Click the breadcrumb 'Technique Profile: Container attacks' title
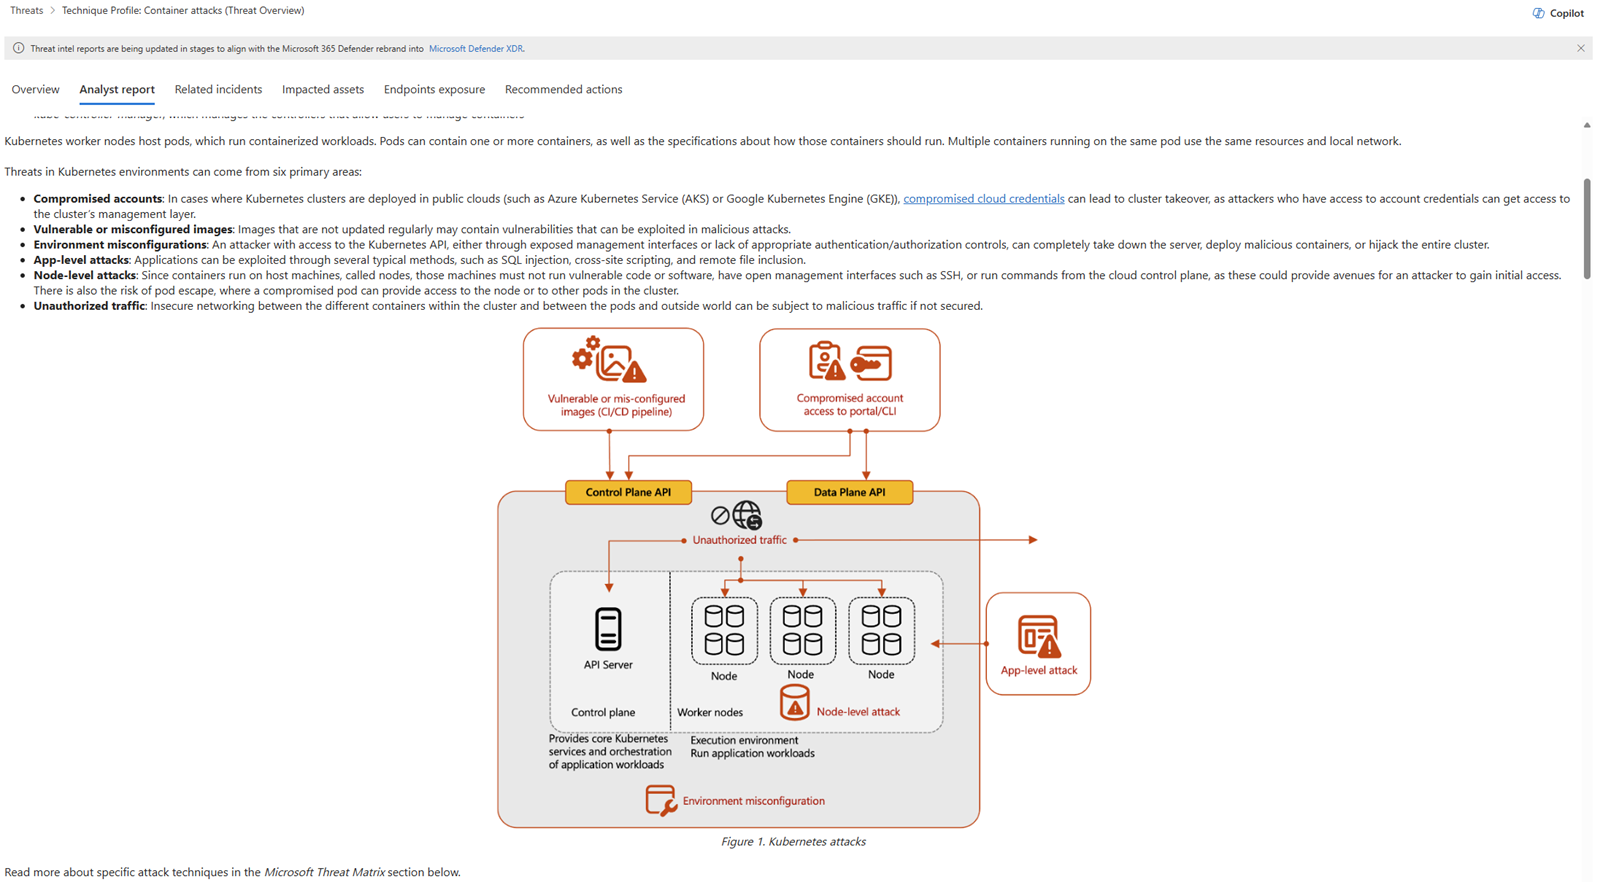1600x883 pixels. click(x=183, y=11)
